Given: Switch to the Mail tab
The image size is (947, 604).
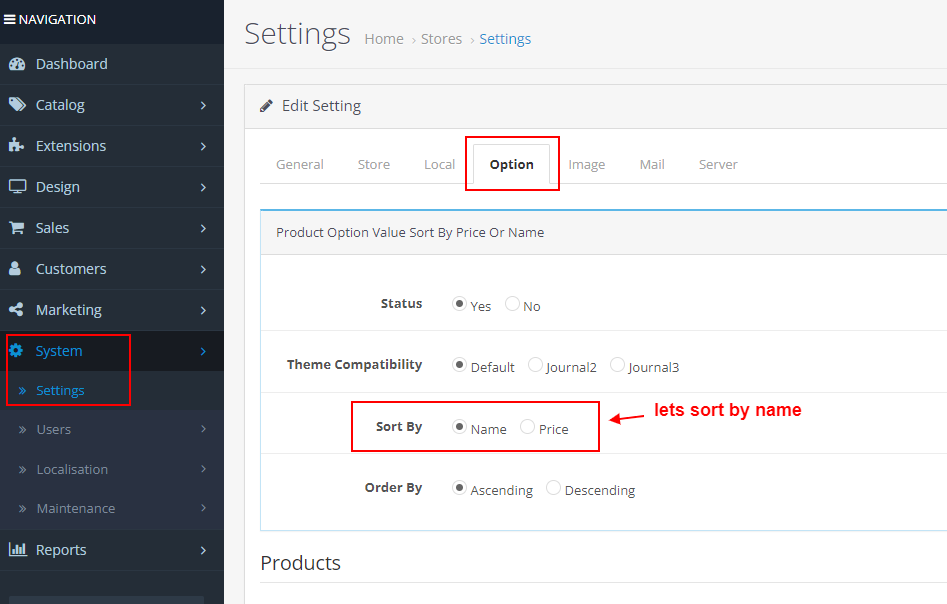Looking at the screenshot, I should tap(652, 164).
